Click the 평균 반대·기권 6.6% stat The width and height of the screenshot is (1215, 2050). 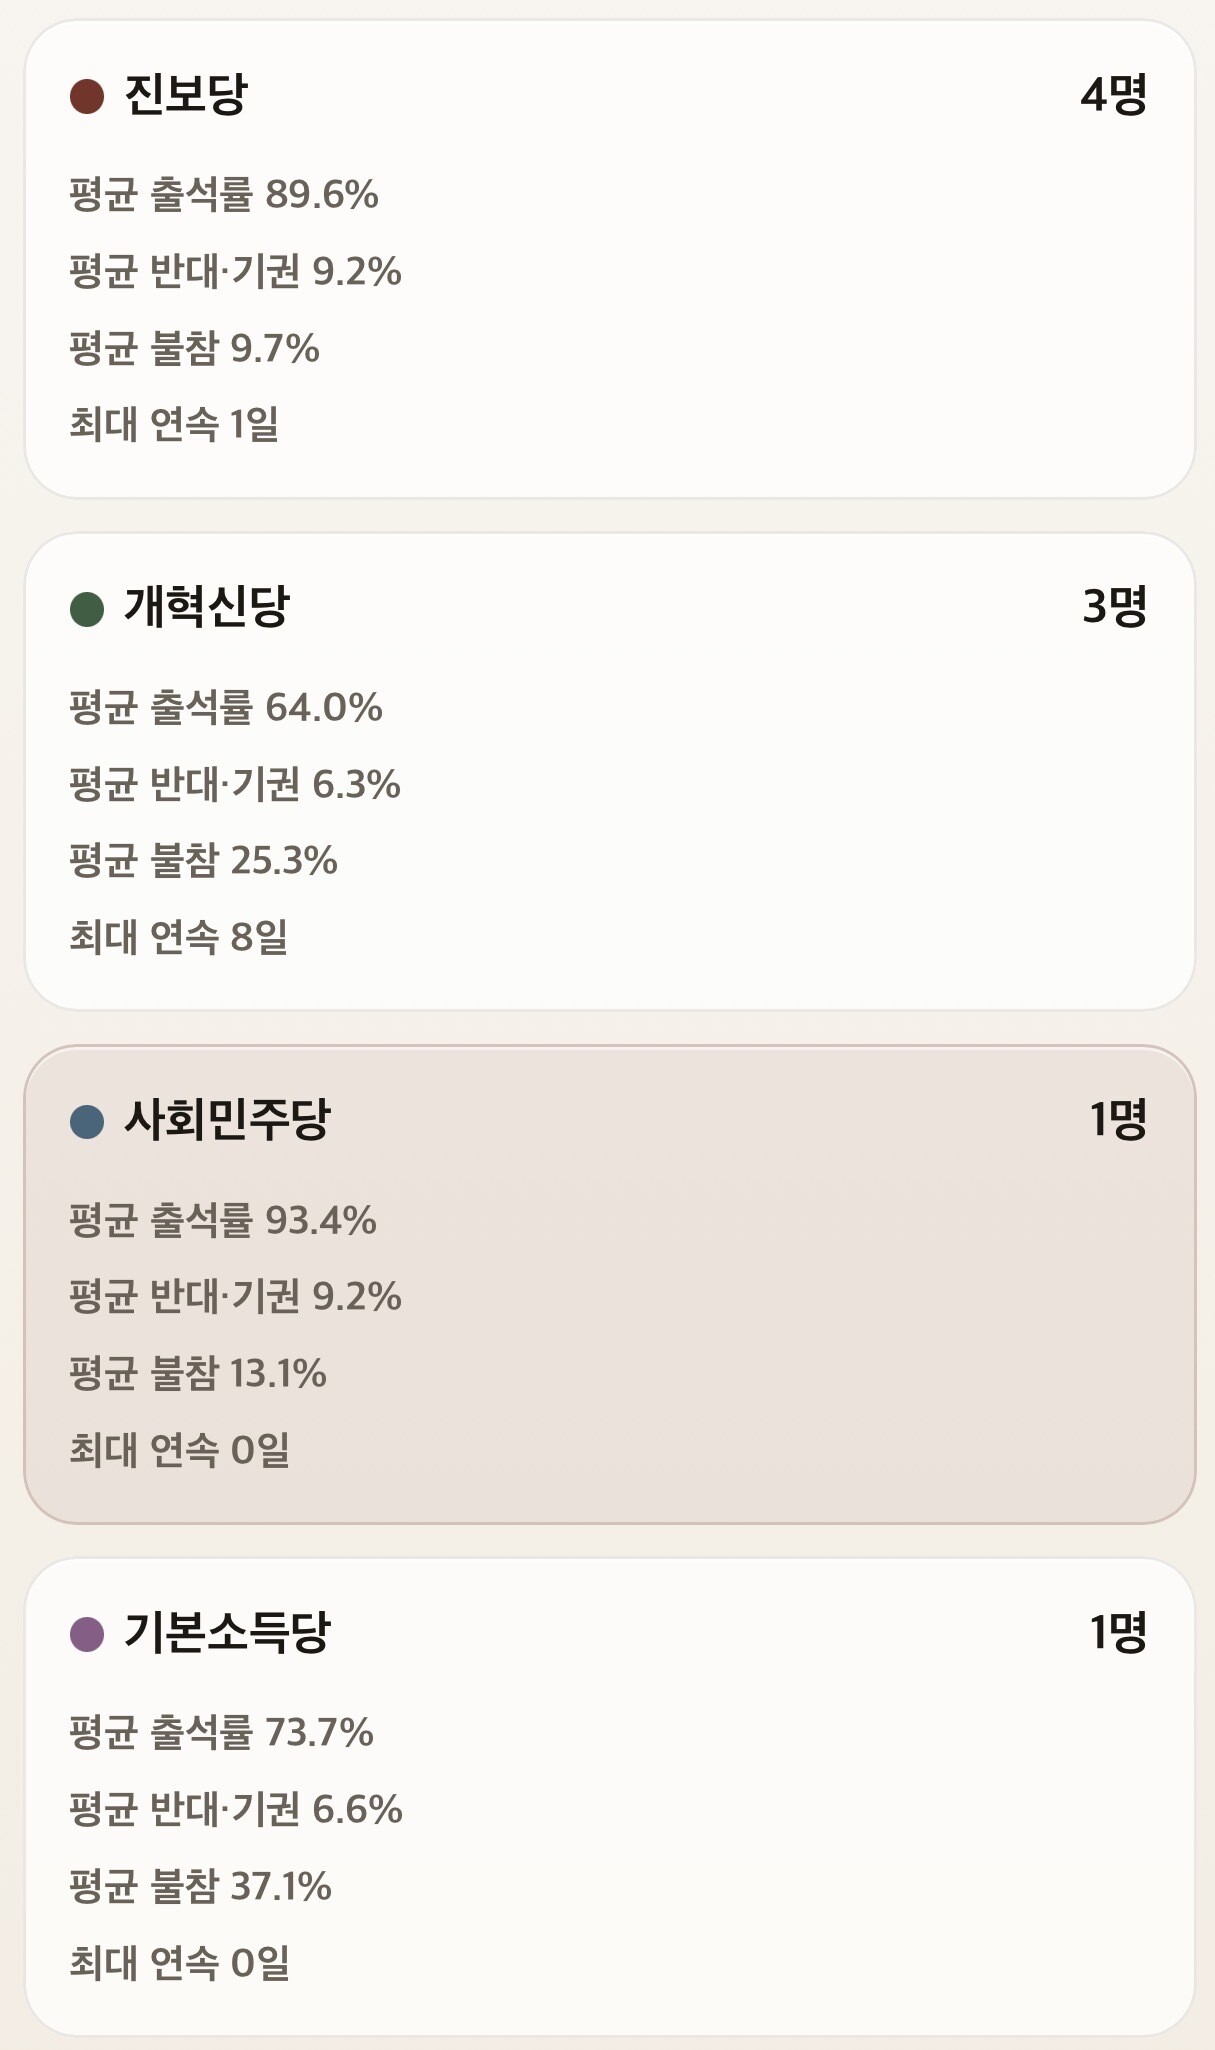click(x=236, y=1809)
